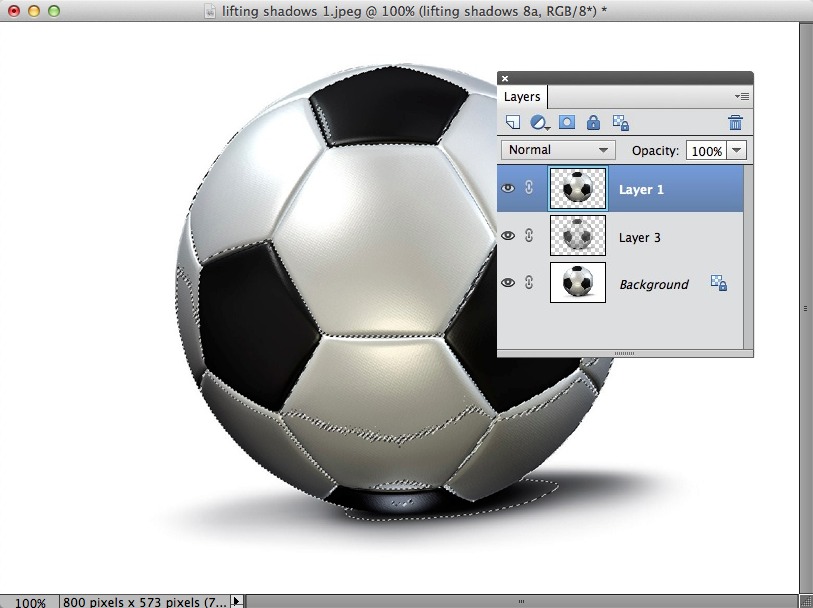813x608 pixels.
Task: Click the Lock transparent pixels icon
Action: [620, 123]
